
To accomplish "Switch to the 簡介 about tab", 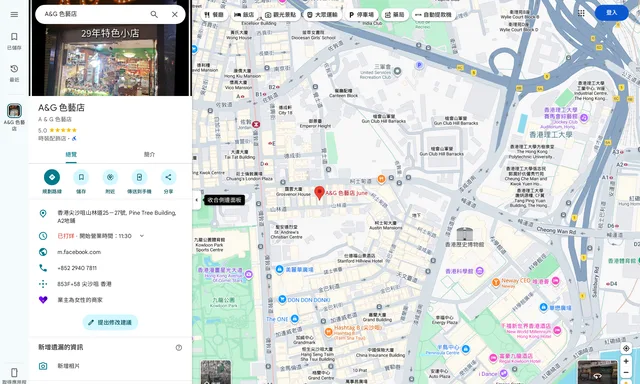I will pyautogui.click(x=149, y=155).
